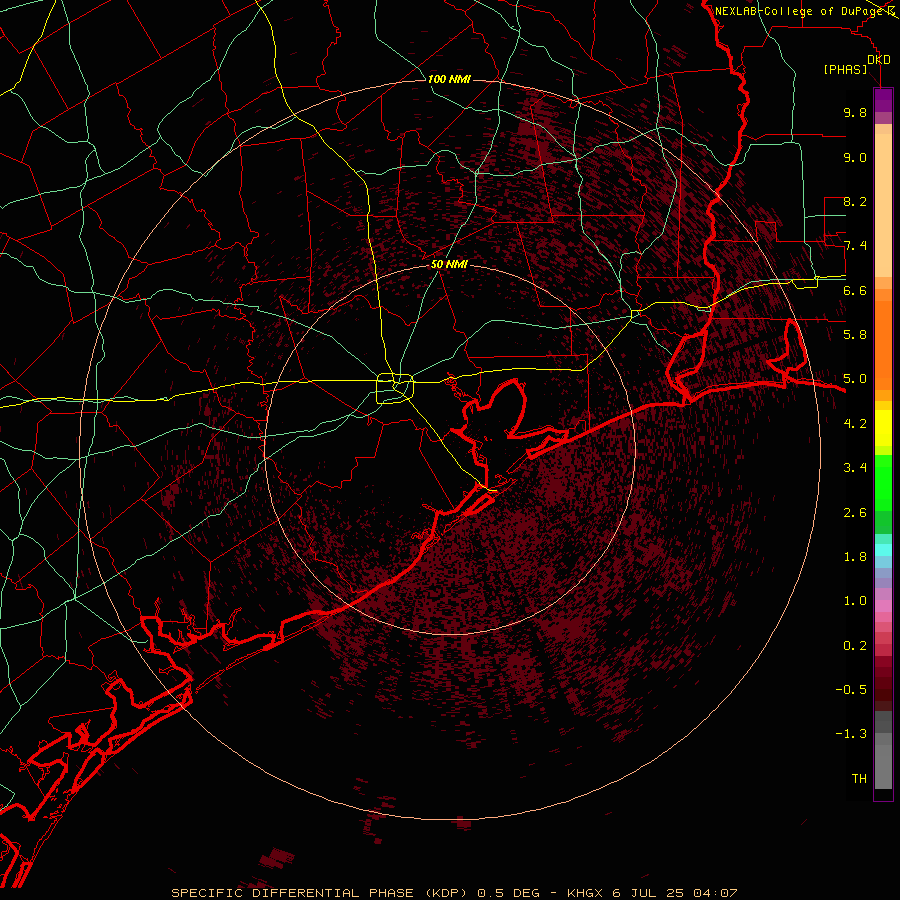The image size is (900, 900).
Task: Click the 0.2 scale value
Action: [855, 646]
